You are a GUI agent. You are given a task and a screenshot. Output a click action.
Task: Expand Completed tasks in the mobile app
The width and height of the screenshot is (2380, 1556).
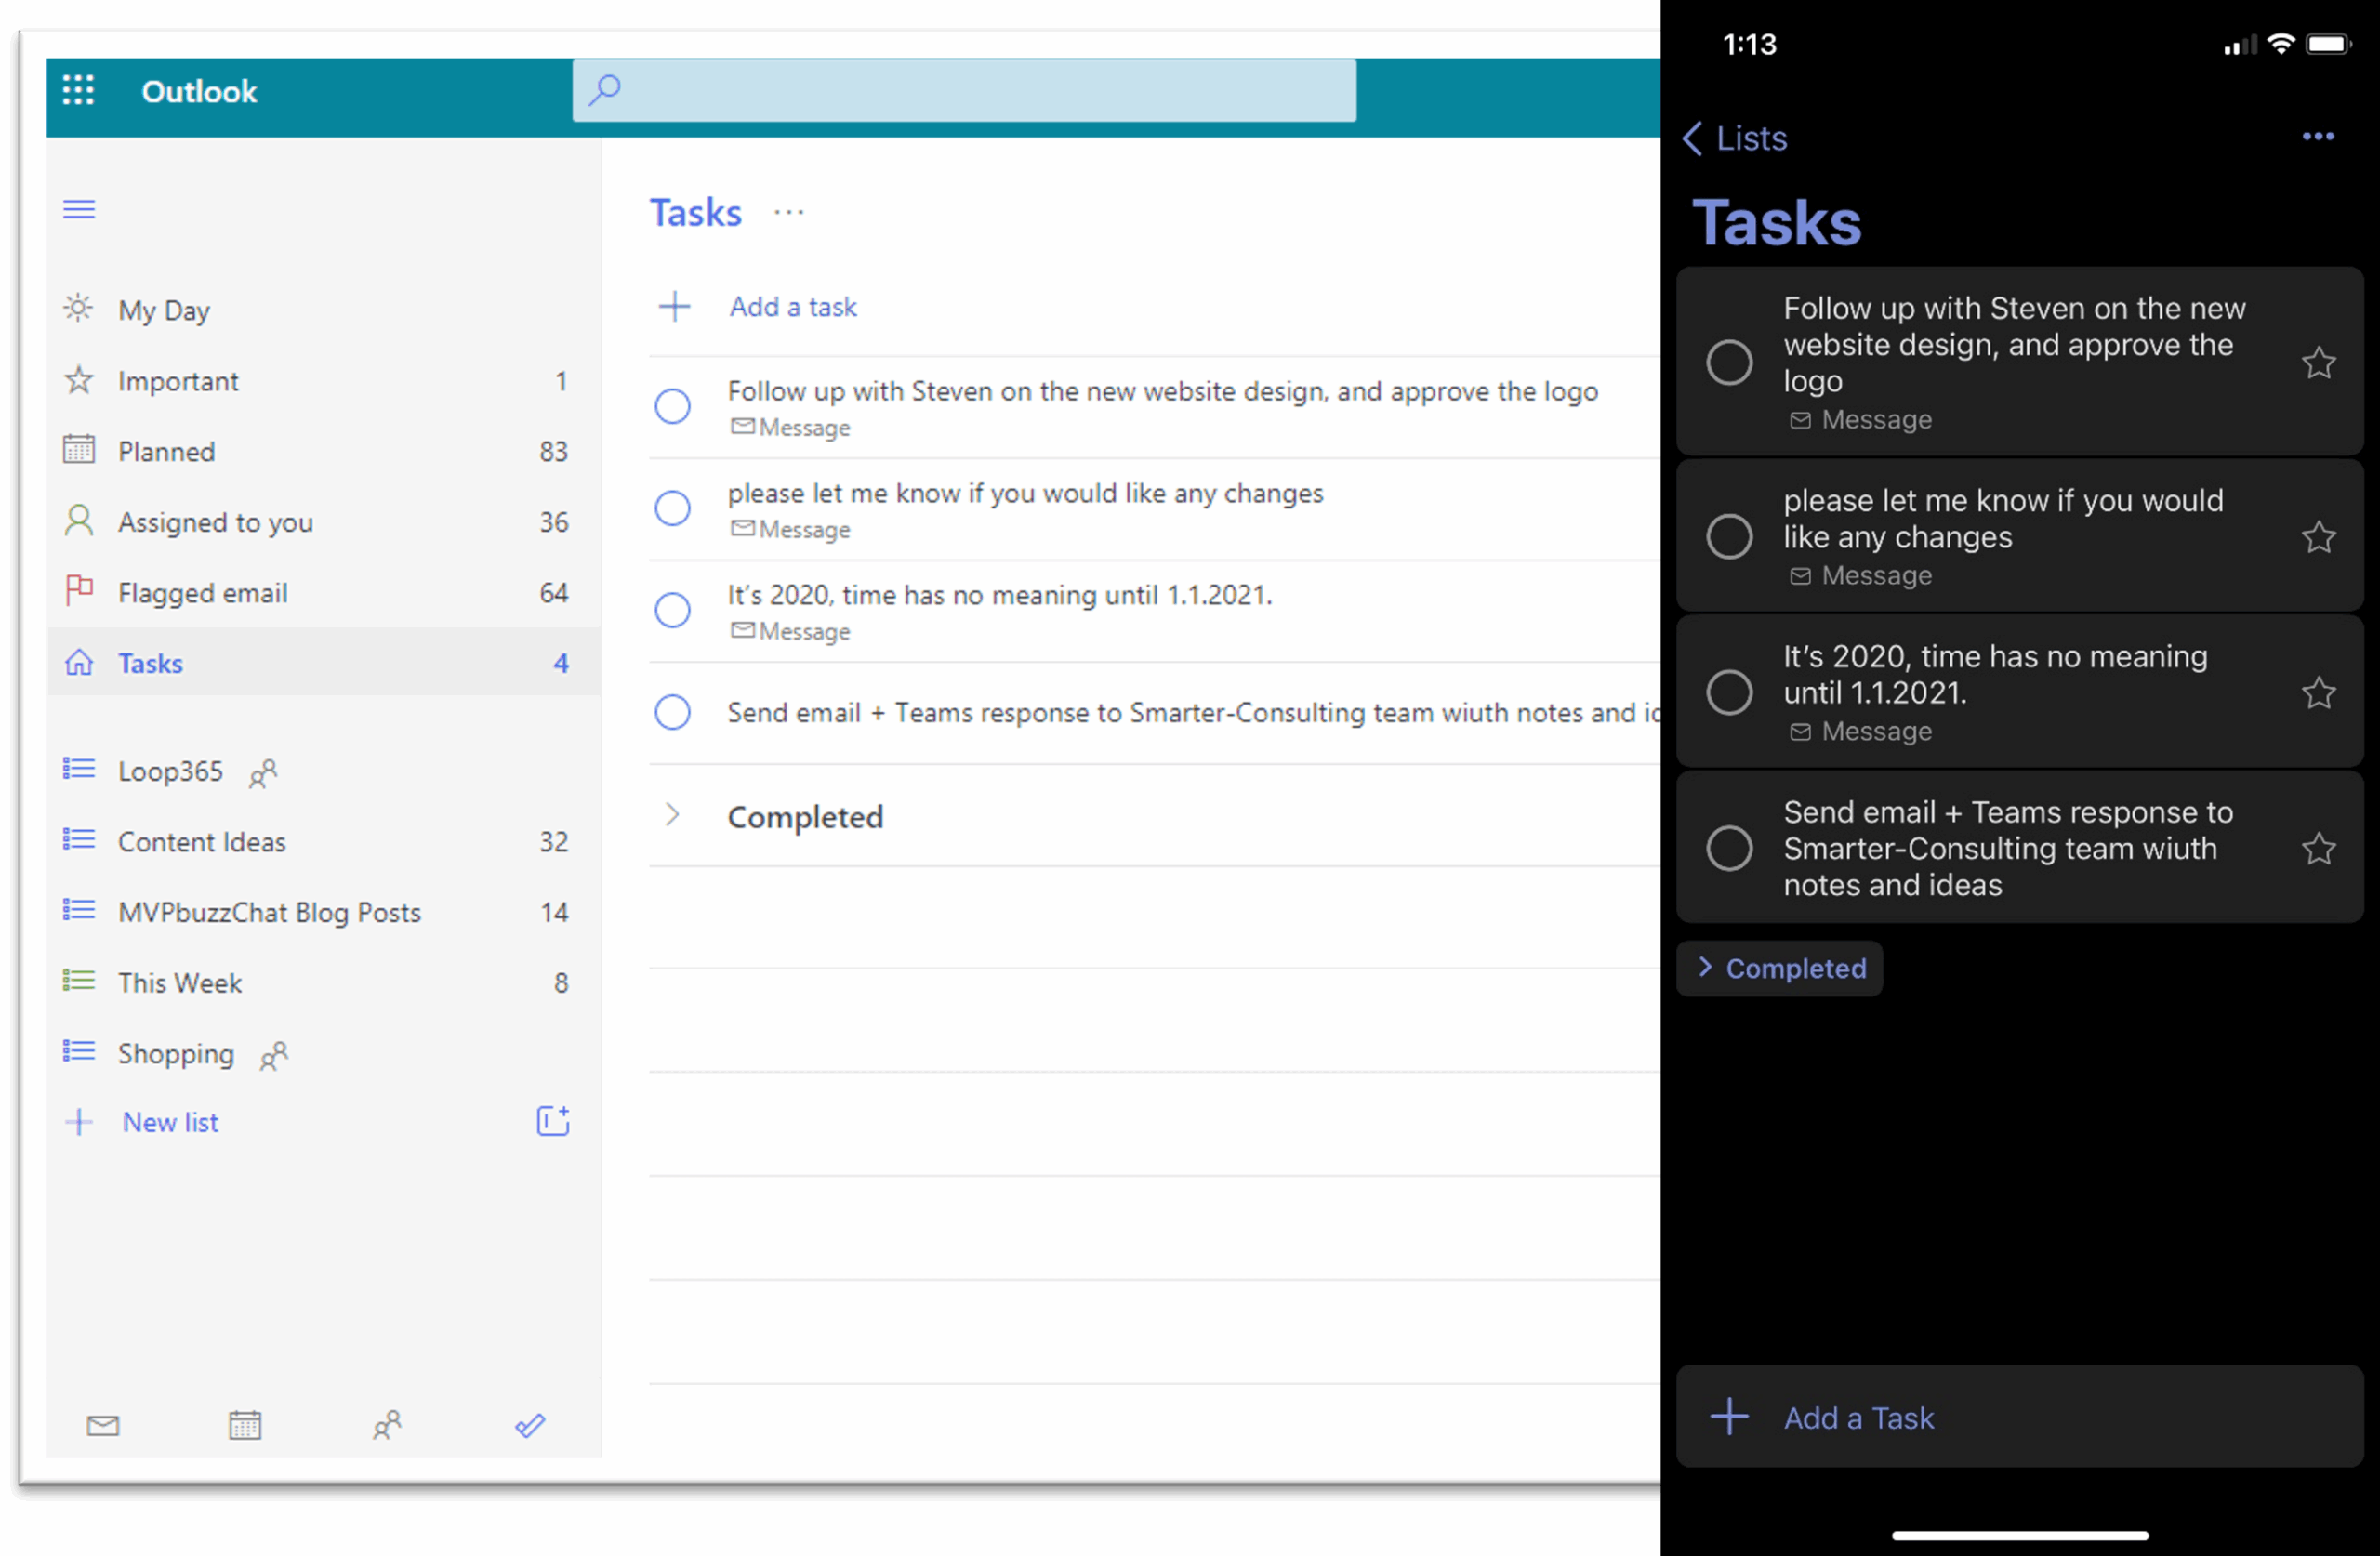click(x=1780, y=968)
